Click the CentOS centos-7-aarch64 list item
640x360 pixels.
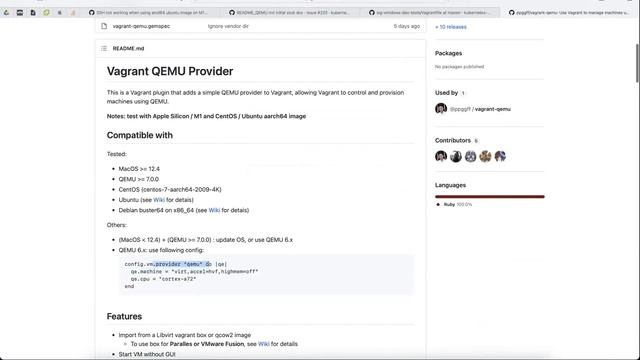[x=170, y=189]
